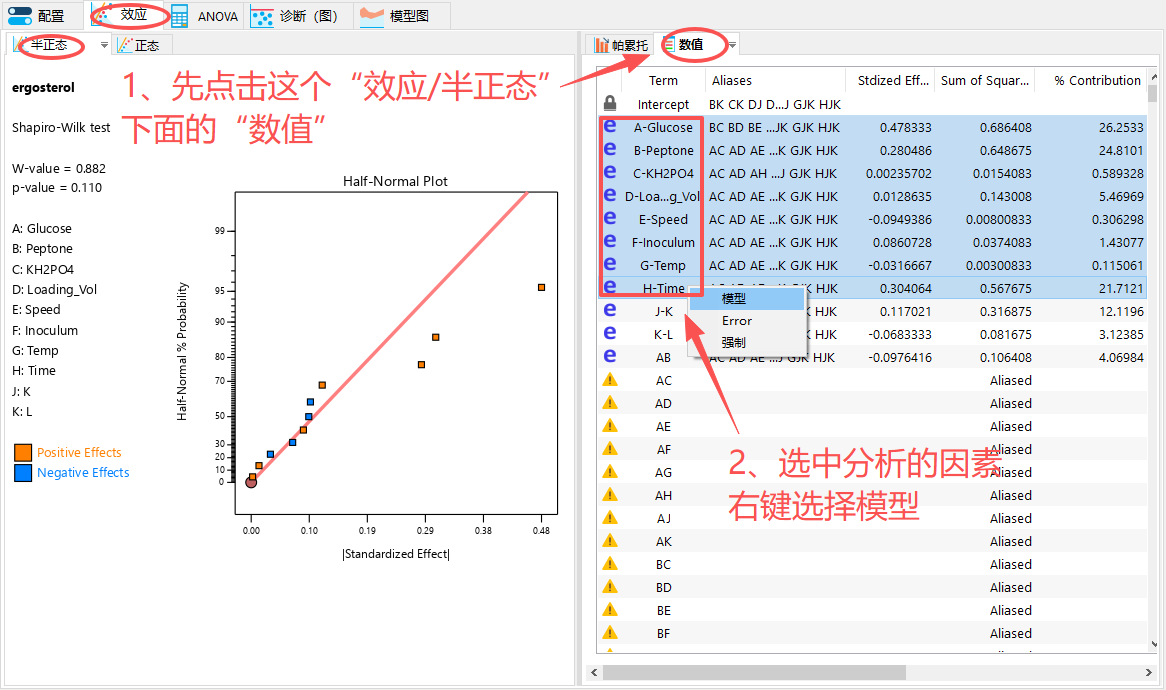Choose 强制 from the context menu

[733, 342]
